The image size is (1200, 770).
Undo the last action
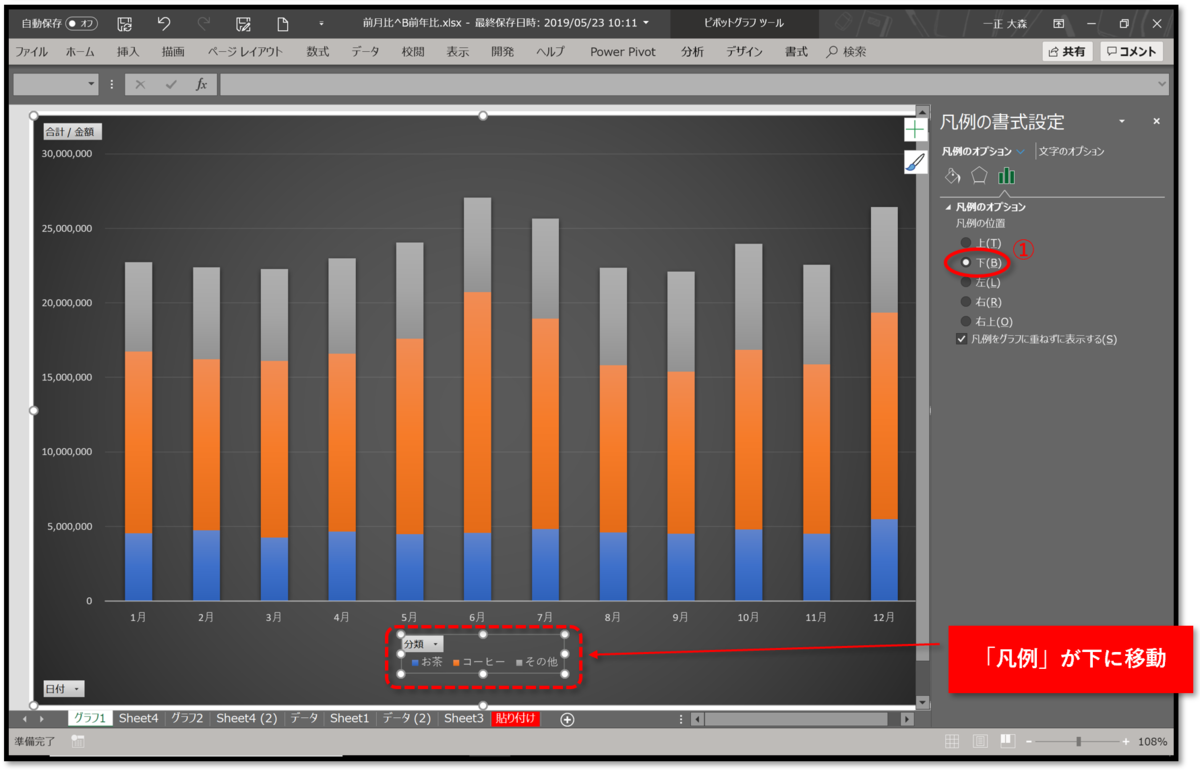pyautogui.click(x=164, y=23)
